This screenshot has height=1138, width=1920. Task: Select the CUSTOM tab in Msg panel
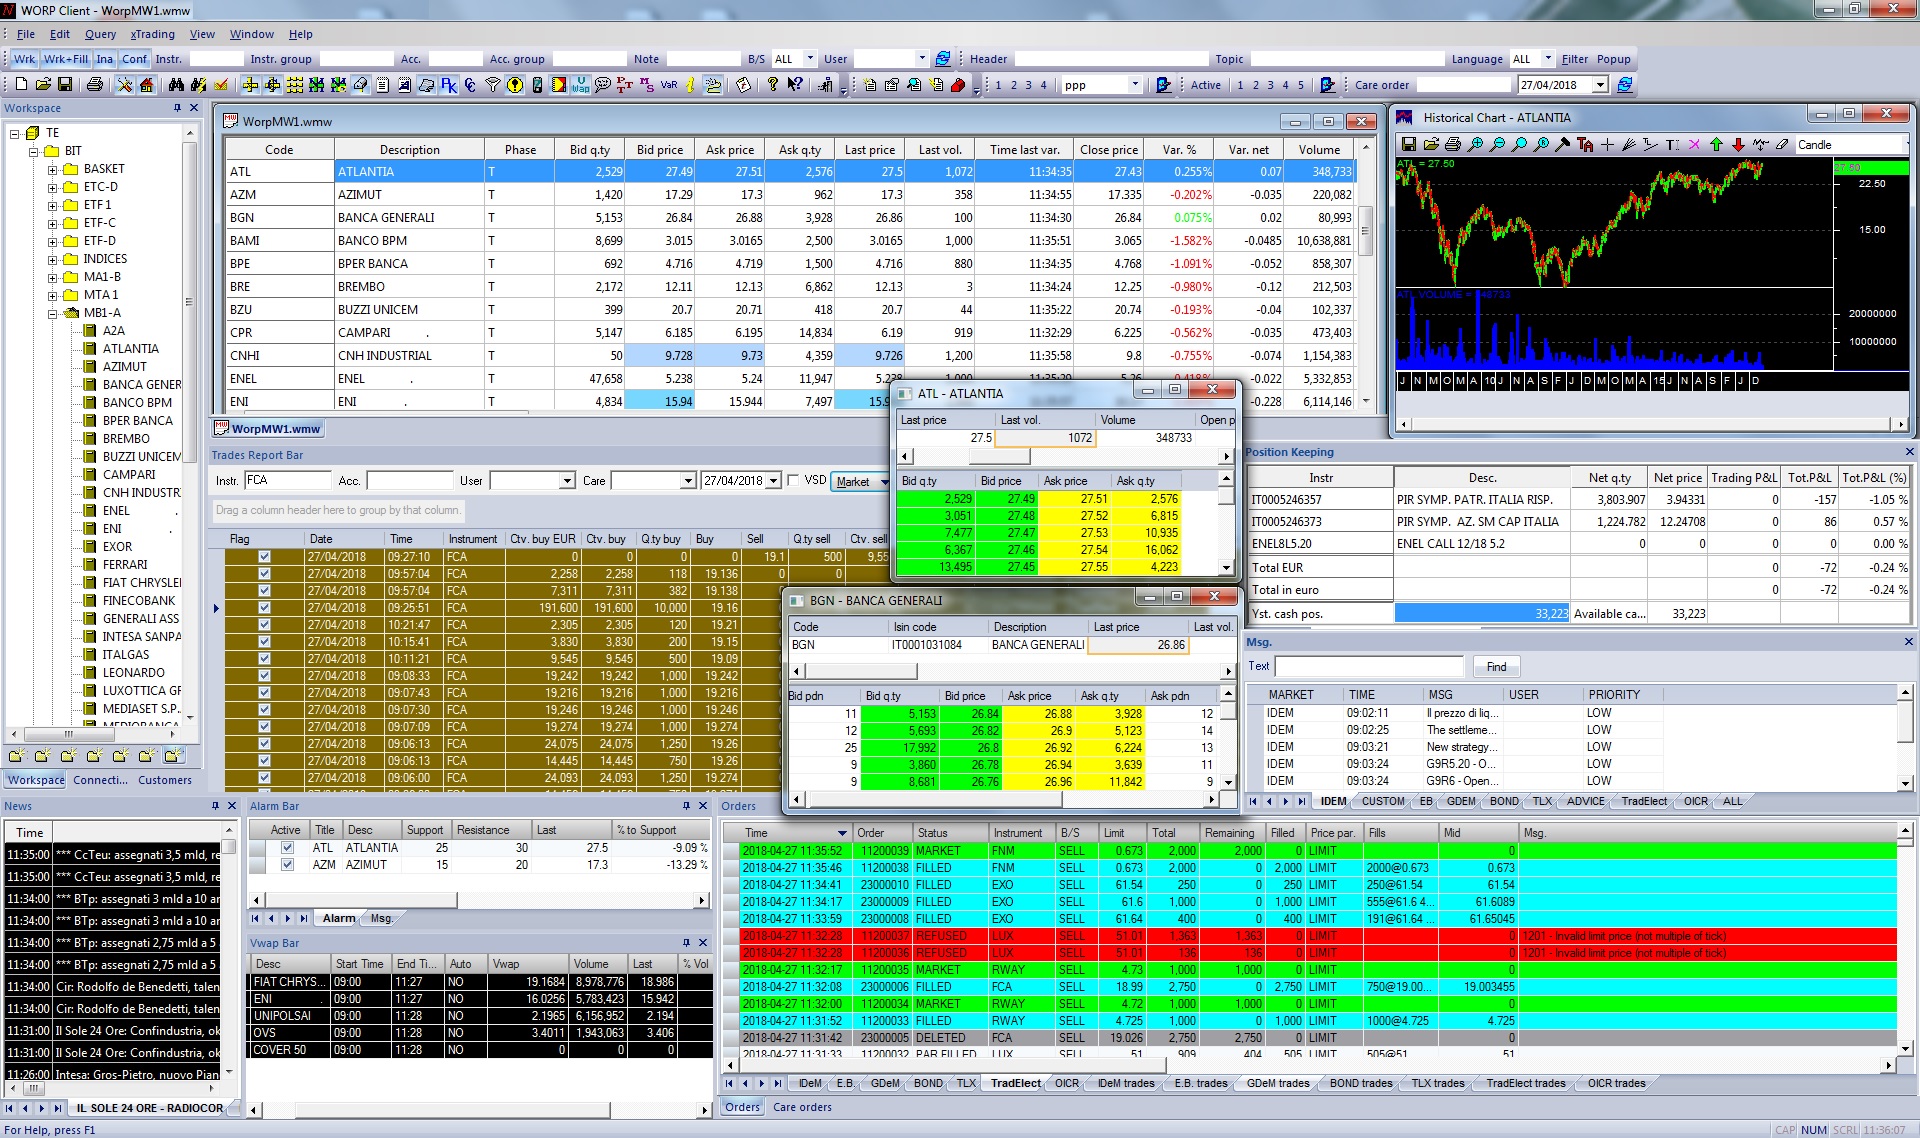pos(1382,801)
